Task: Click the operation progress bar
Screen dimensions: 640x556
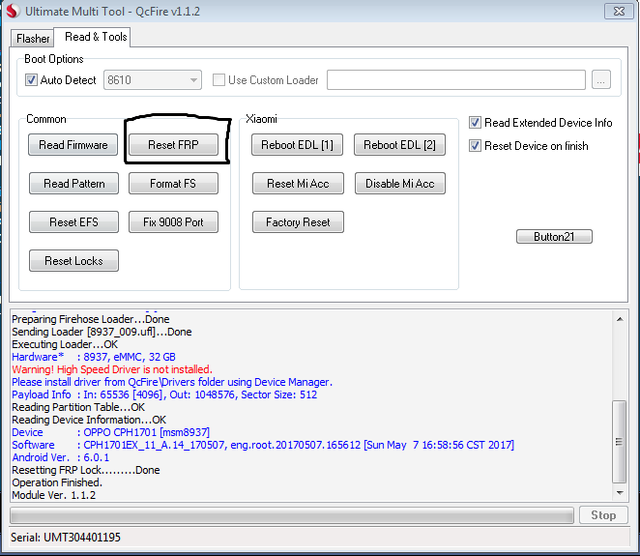Action: click(292, 515)
